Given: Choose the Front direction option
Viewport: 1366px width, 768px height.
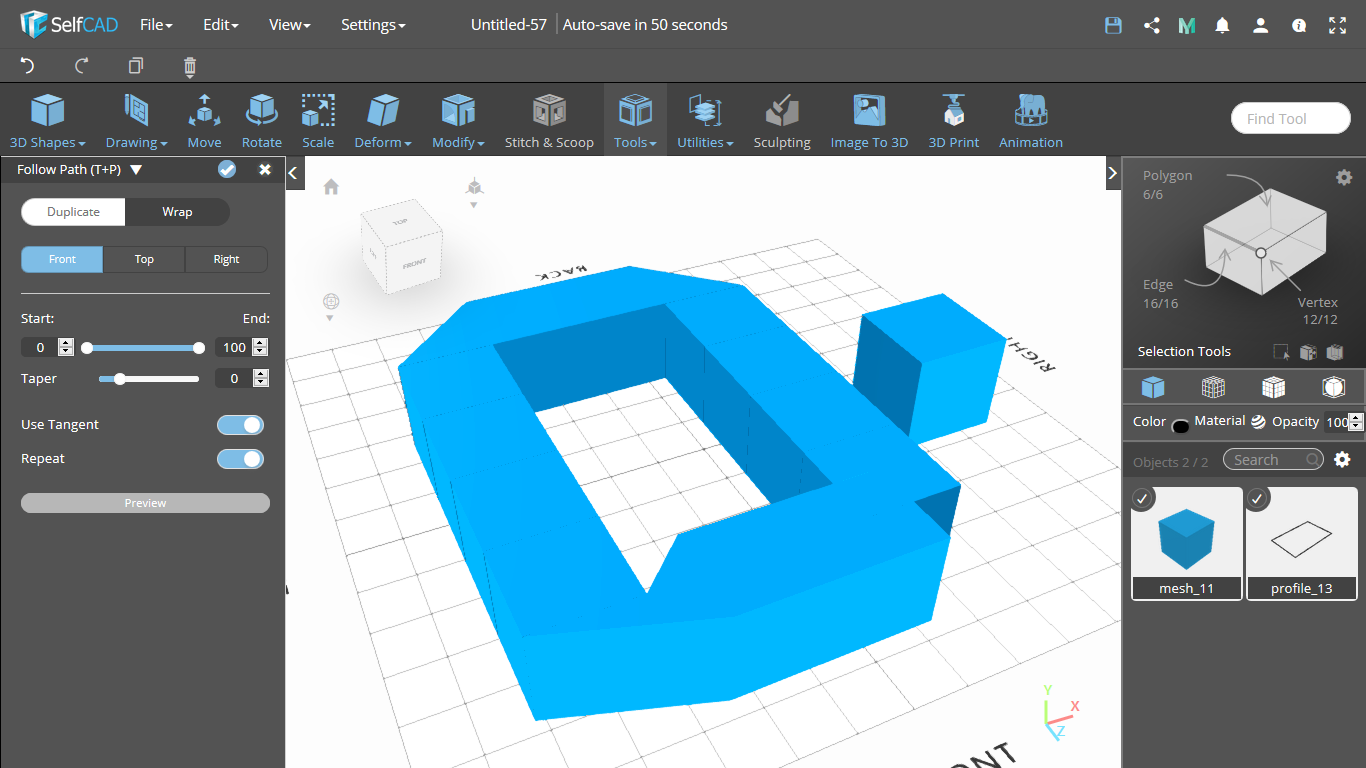Looking at the screenshot, I should 62,259.
